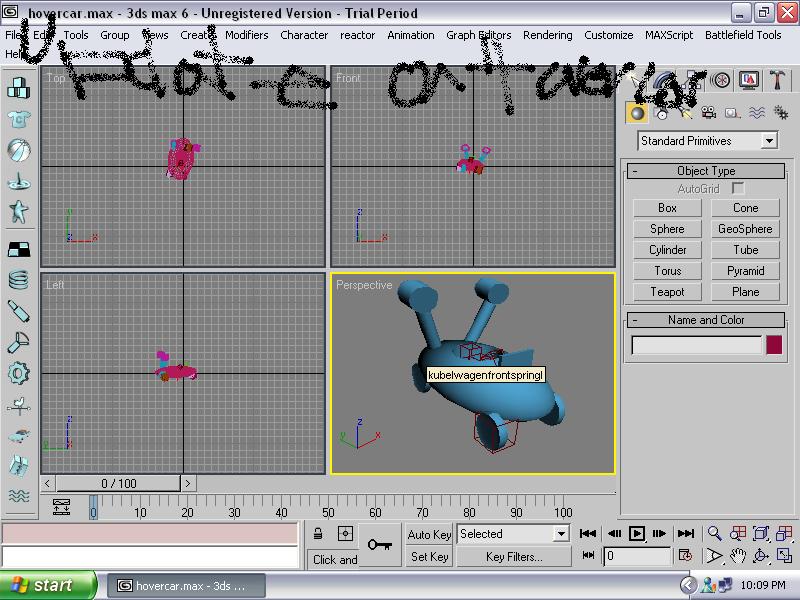Viewport: 800px width, 600px height.
Task: Select the Systems gears category icon
Action: 781,112
